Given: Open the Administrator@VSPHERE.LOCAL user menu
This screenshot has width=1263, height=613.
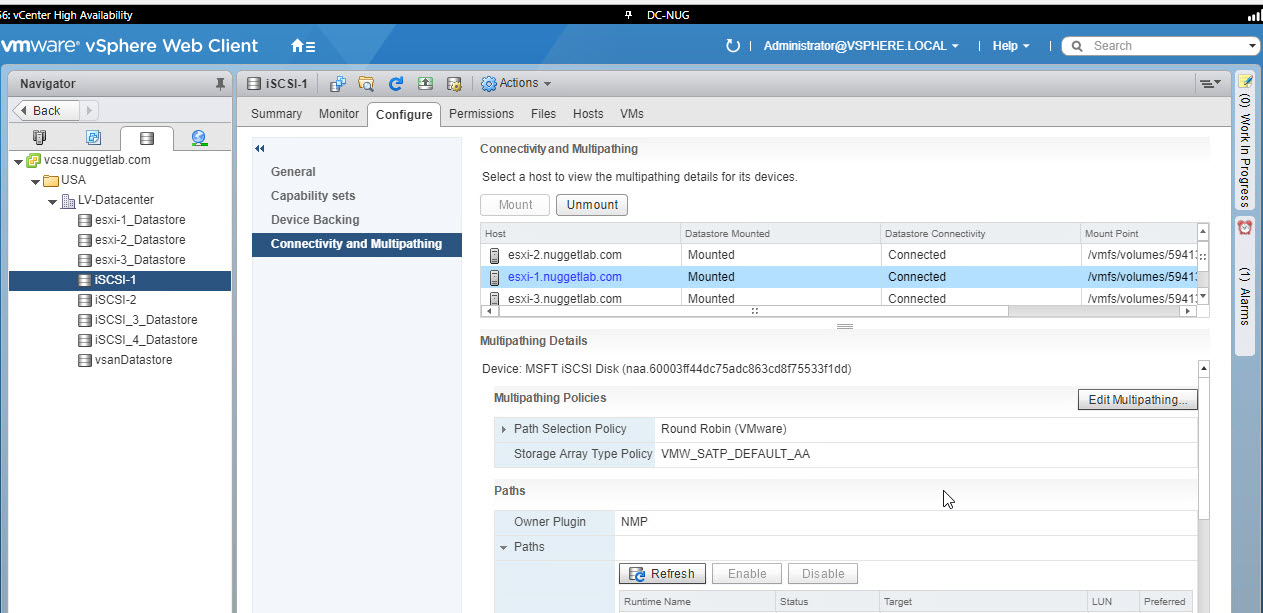Looking at the screenshot, I should 860,46.
